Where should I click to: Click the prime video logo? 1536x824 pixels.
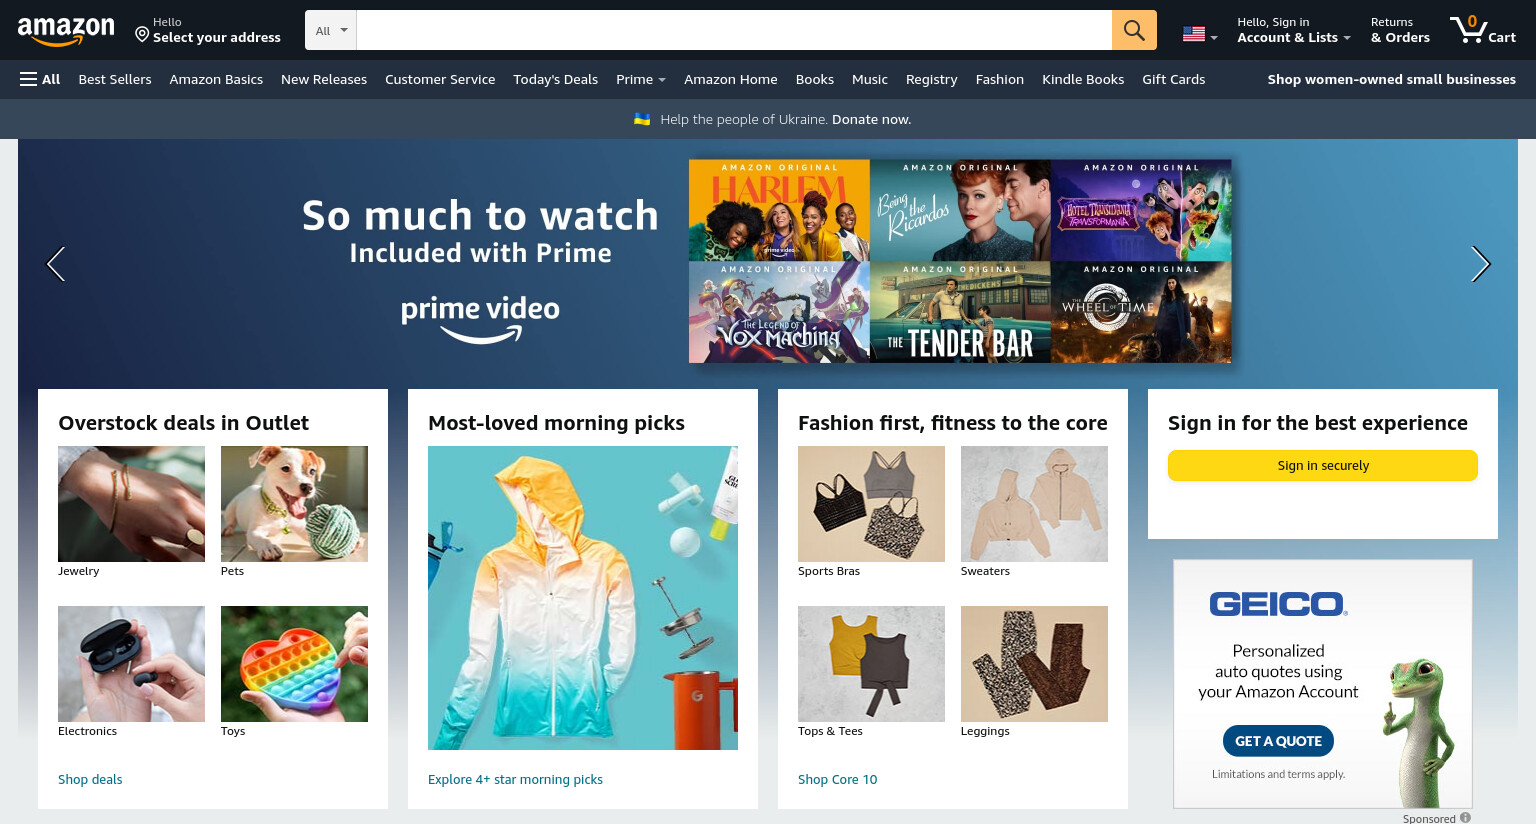[480, 319]
